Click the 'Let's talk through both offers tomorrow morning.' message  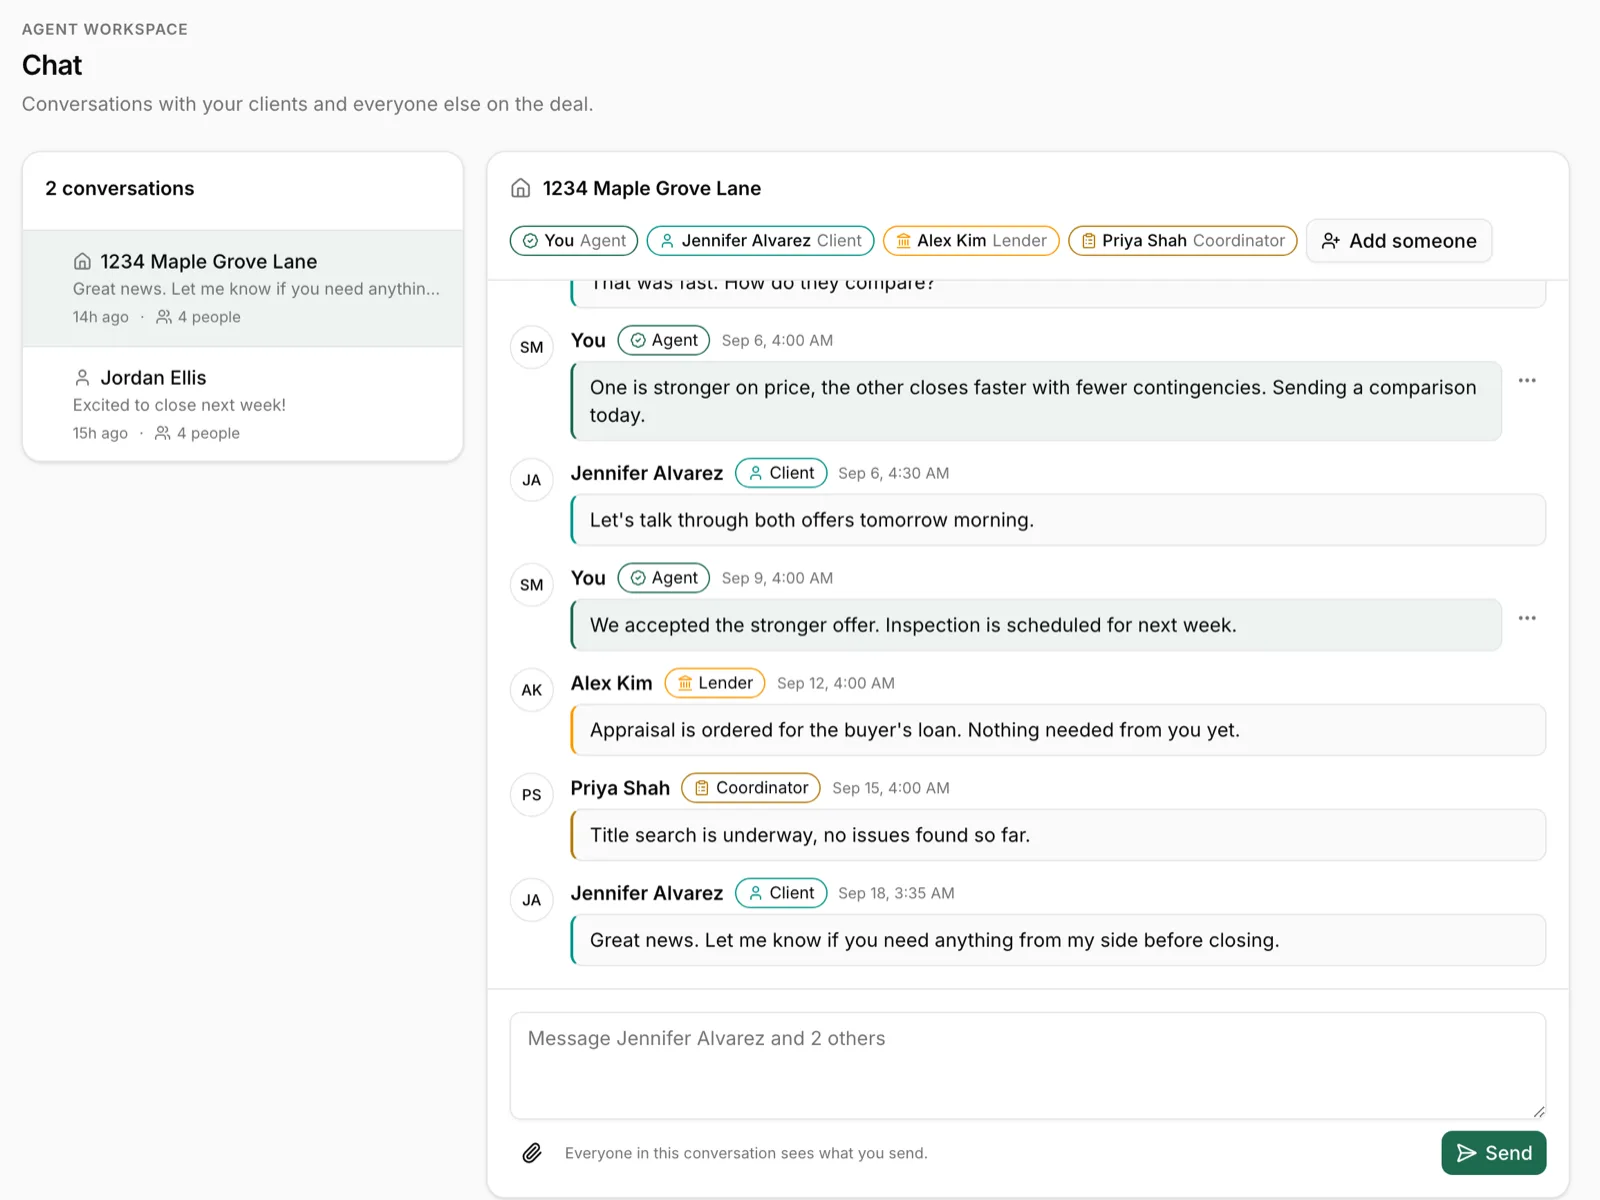[x=1058, y=520]
